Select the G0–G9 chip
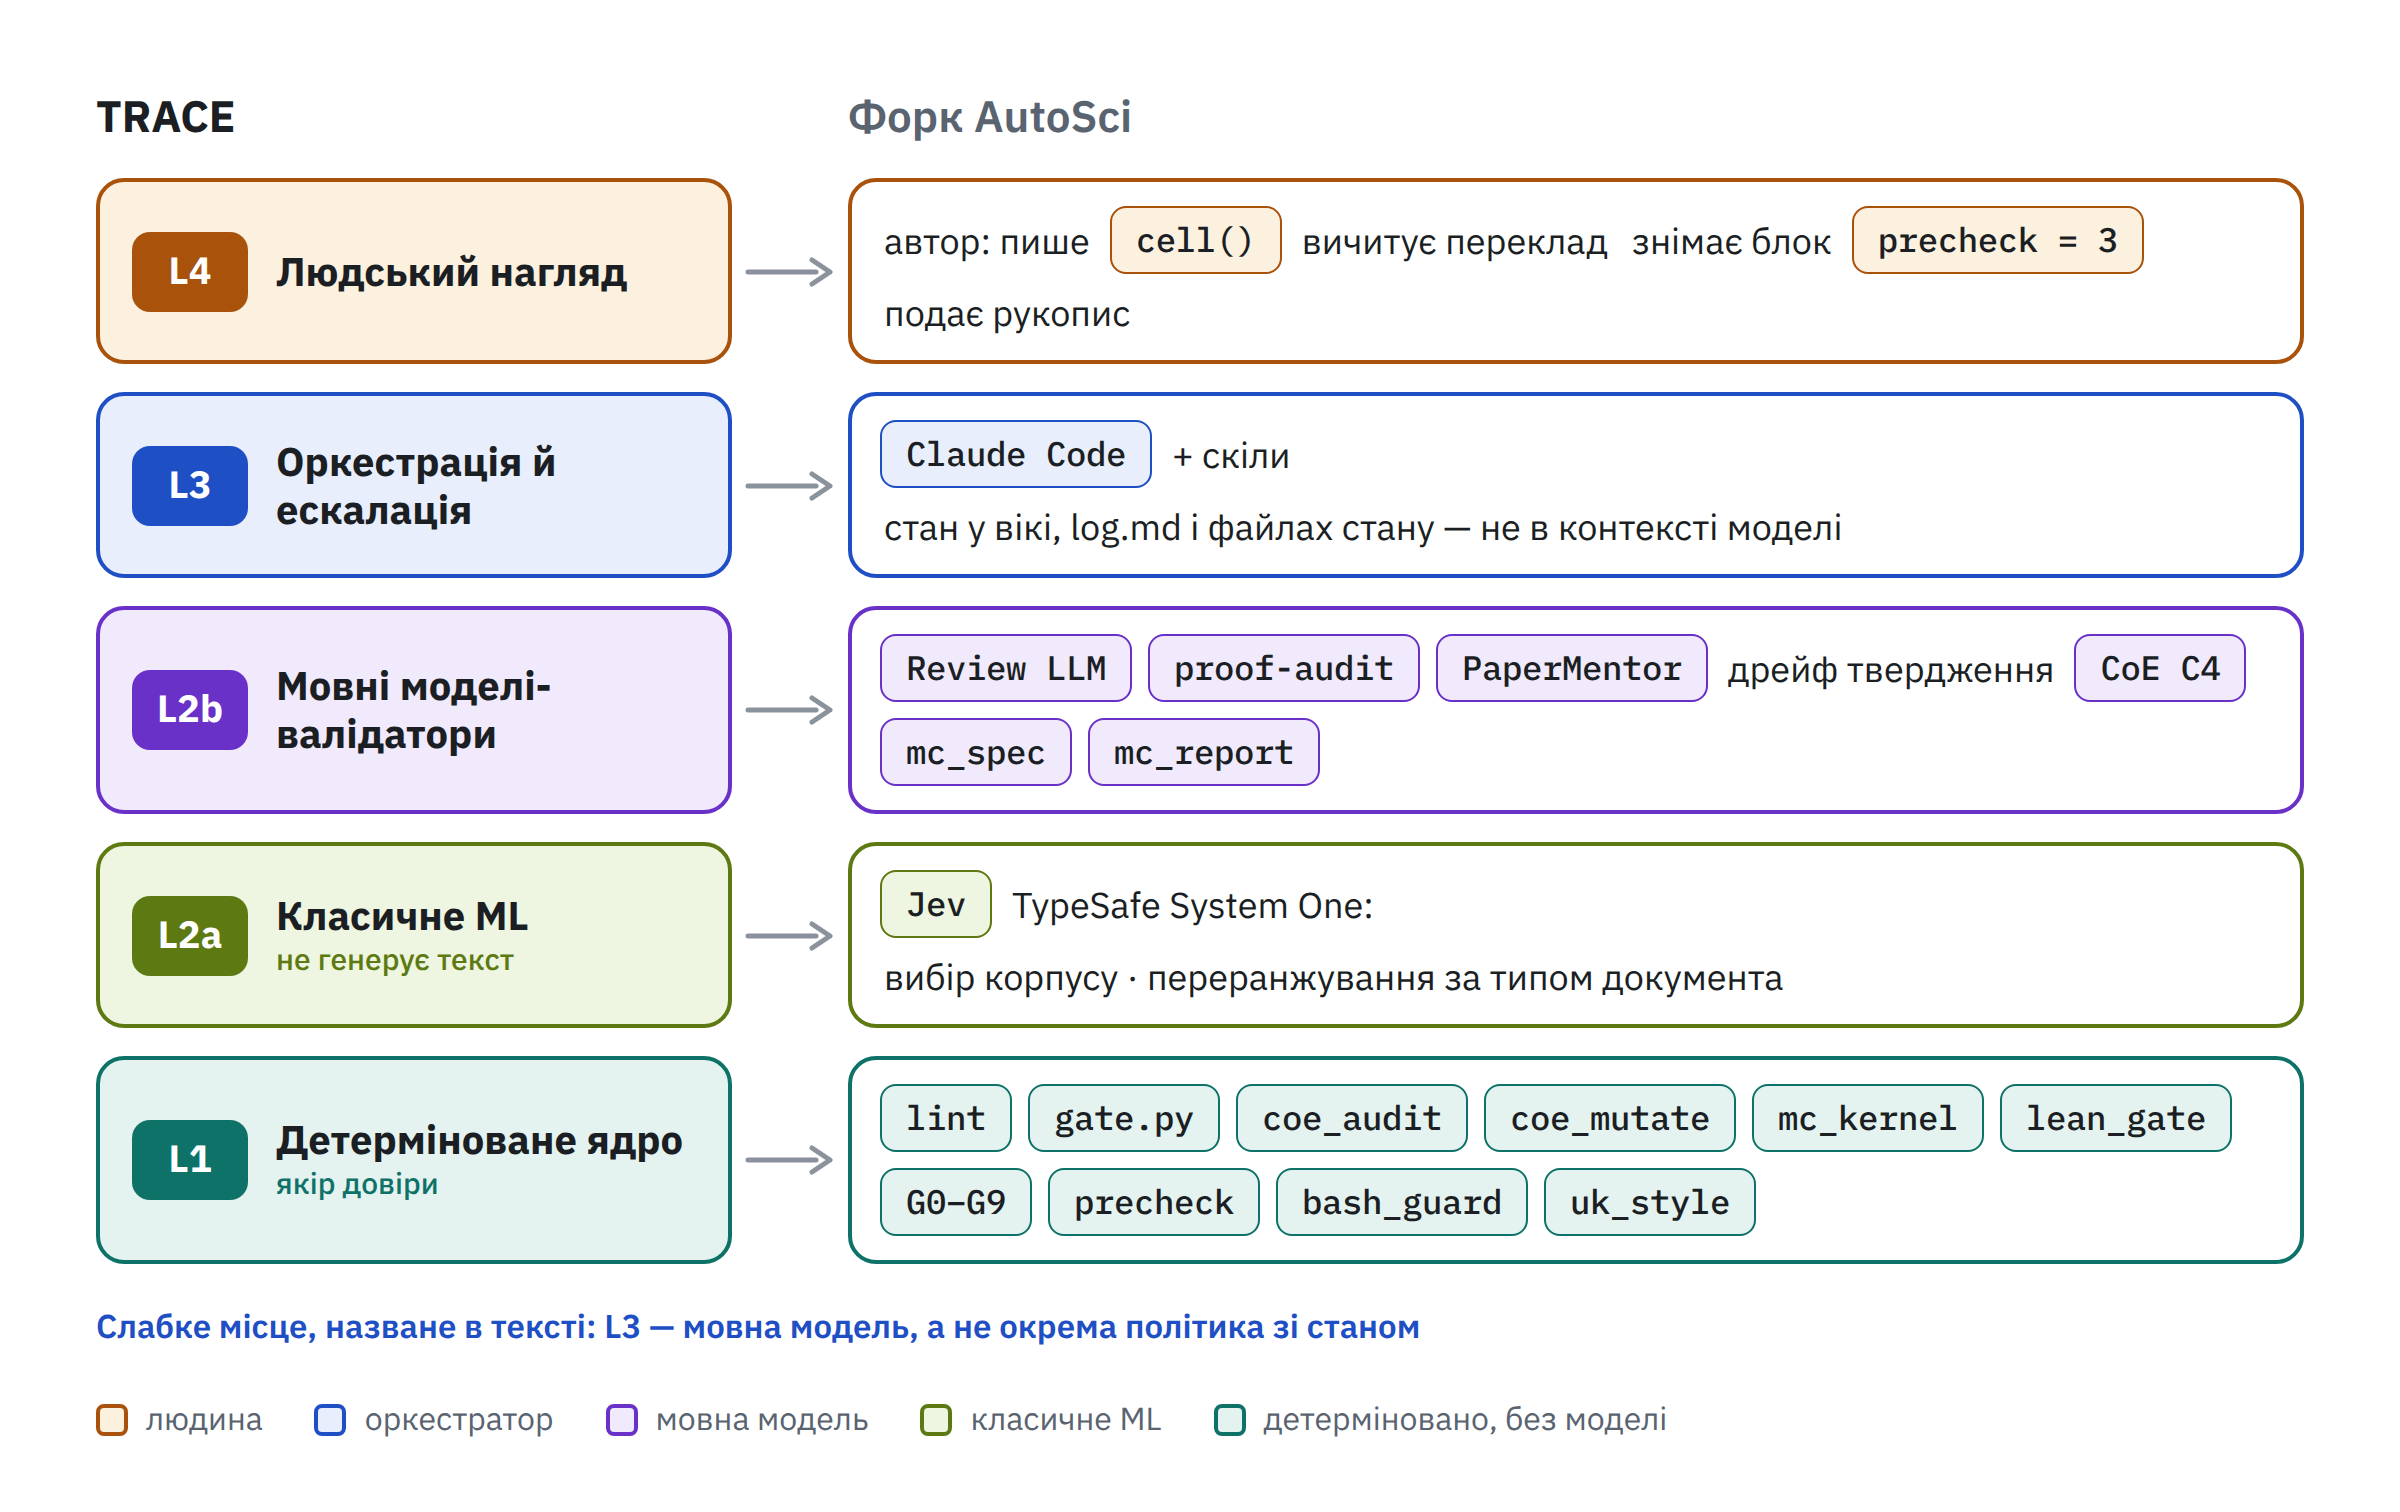 (x=955, y=1203)
